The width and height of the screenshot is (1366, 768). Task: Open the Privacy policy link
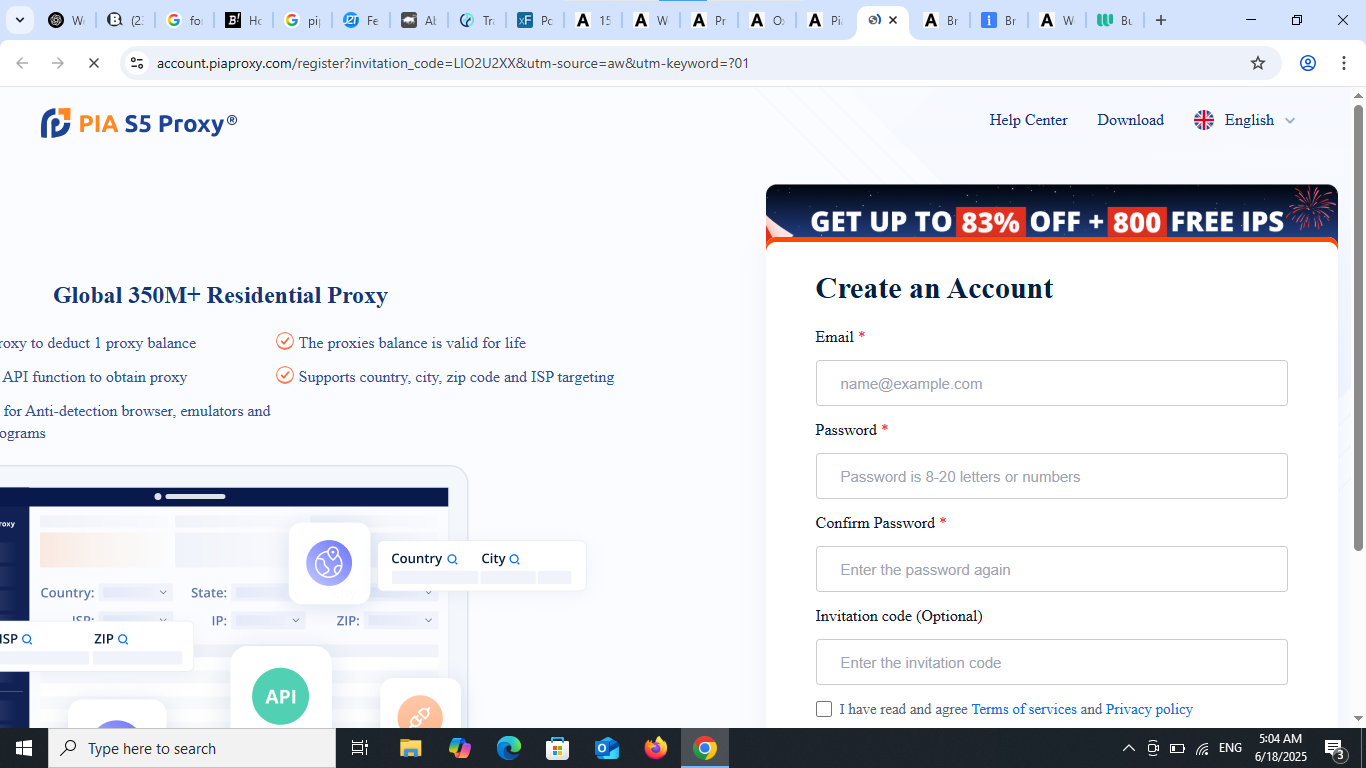(1149, 709)
